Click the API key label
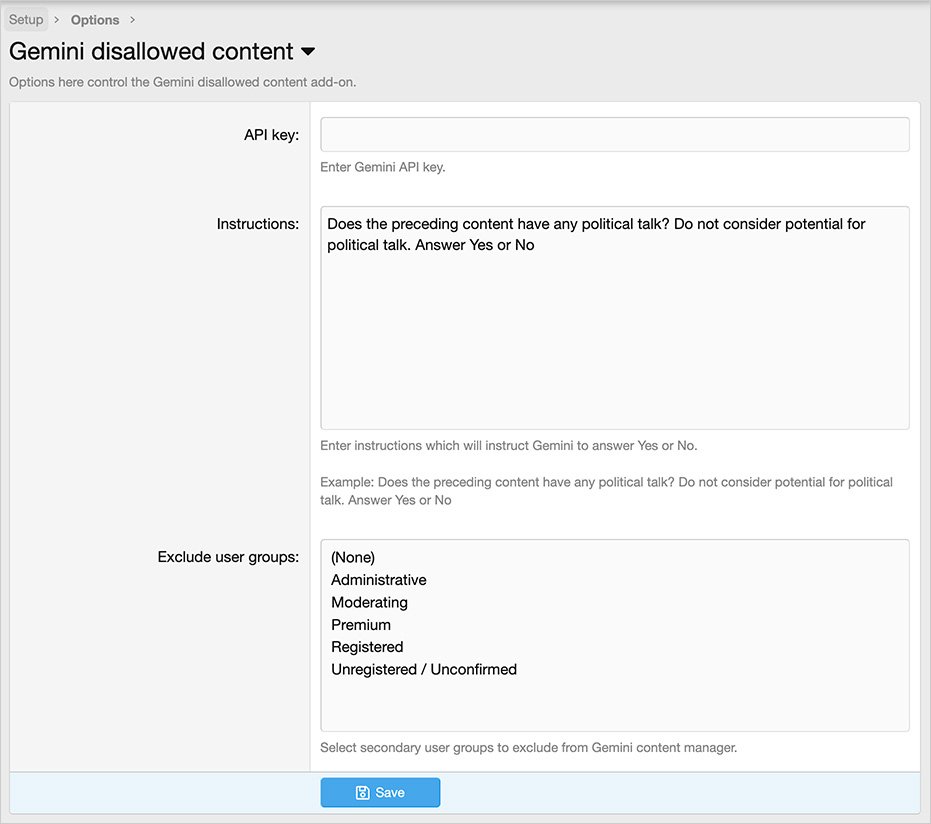 (x=270, y=135)
